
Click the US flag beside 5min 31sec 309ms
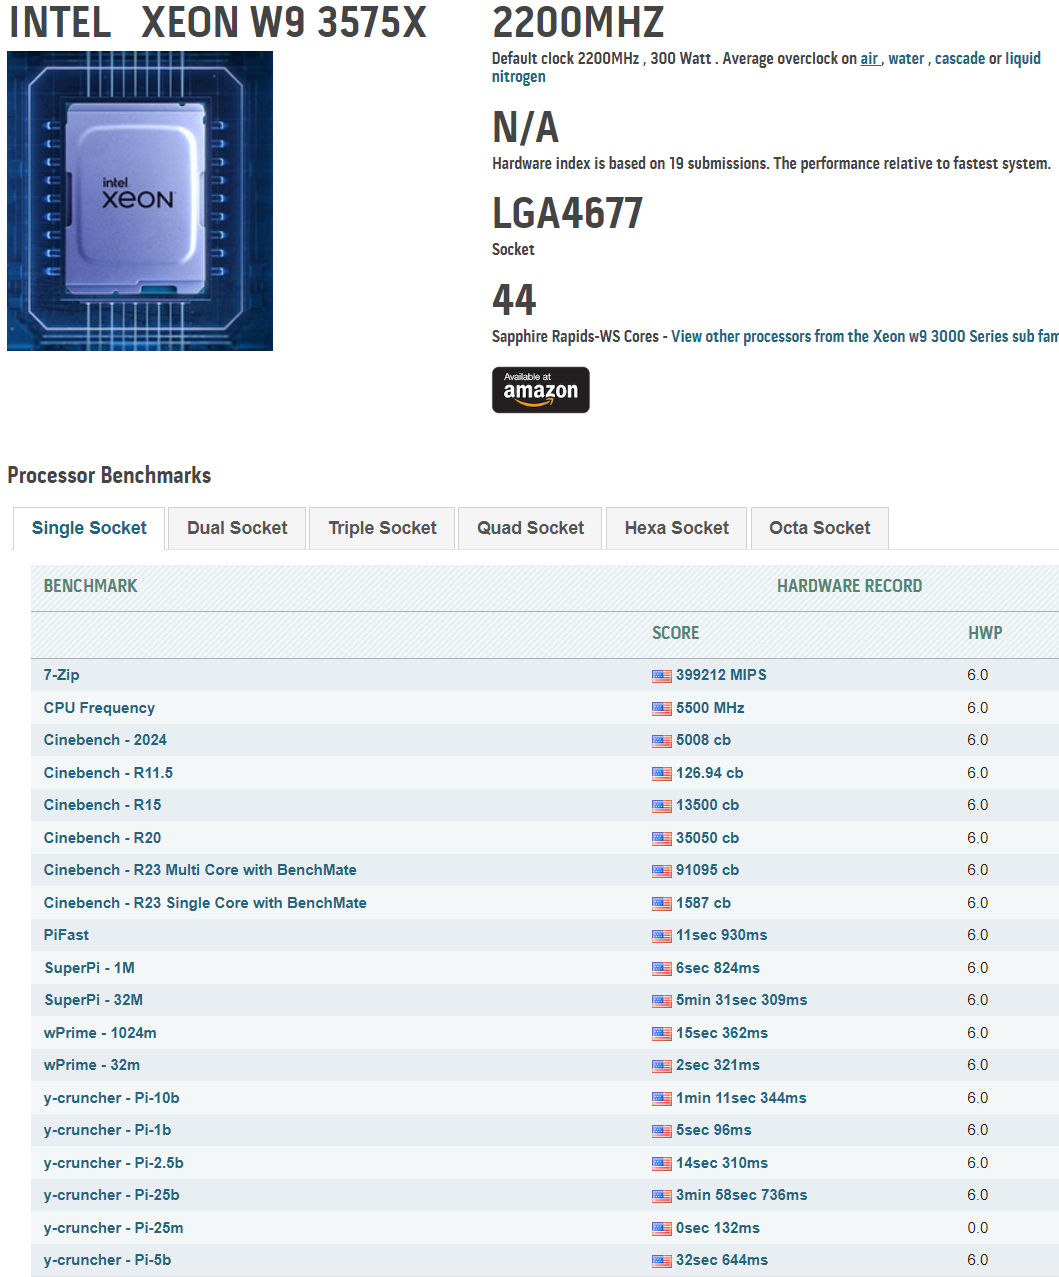[x=662, y=1001]
